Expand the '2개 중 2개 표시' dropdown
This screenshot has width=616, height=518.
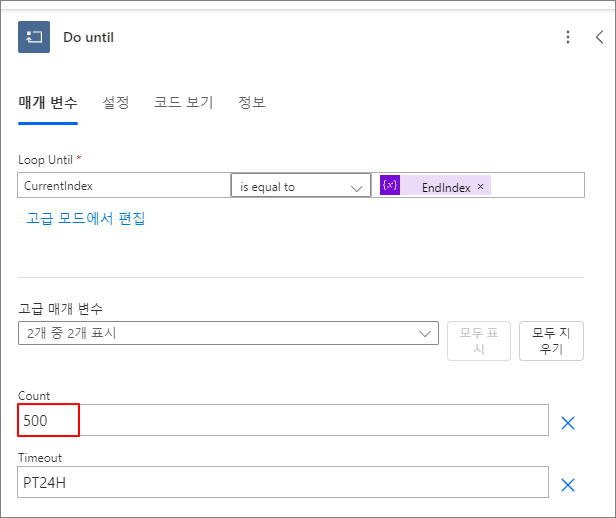(228, 333)
